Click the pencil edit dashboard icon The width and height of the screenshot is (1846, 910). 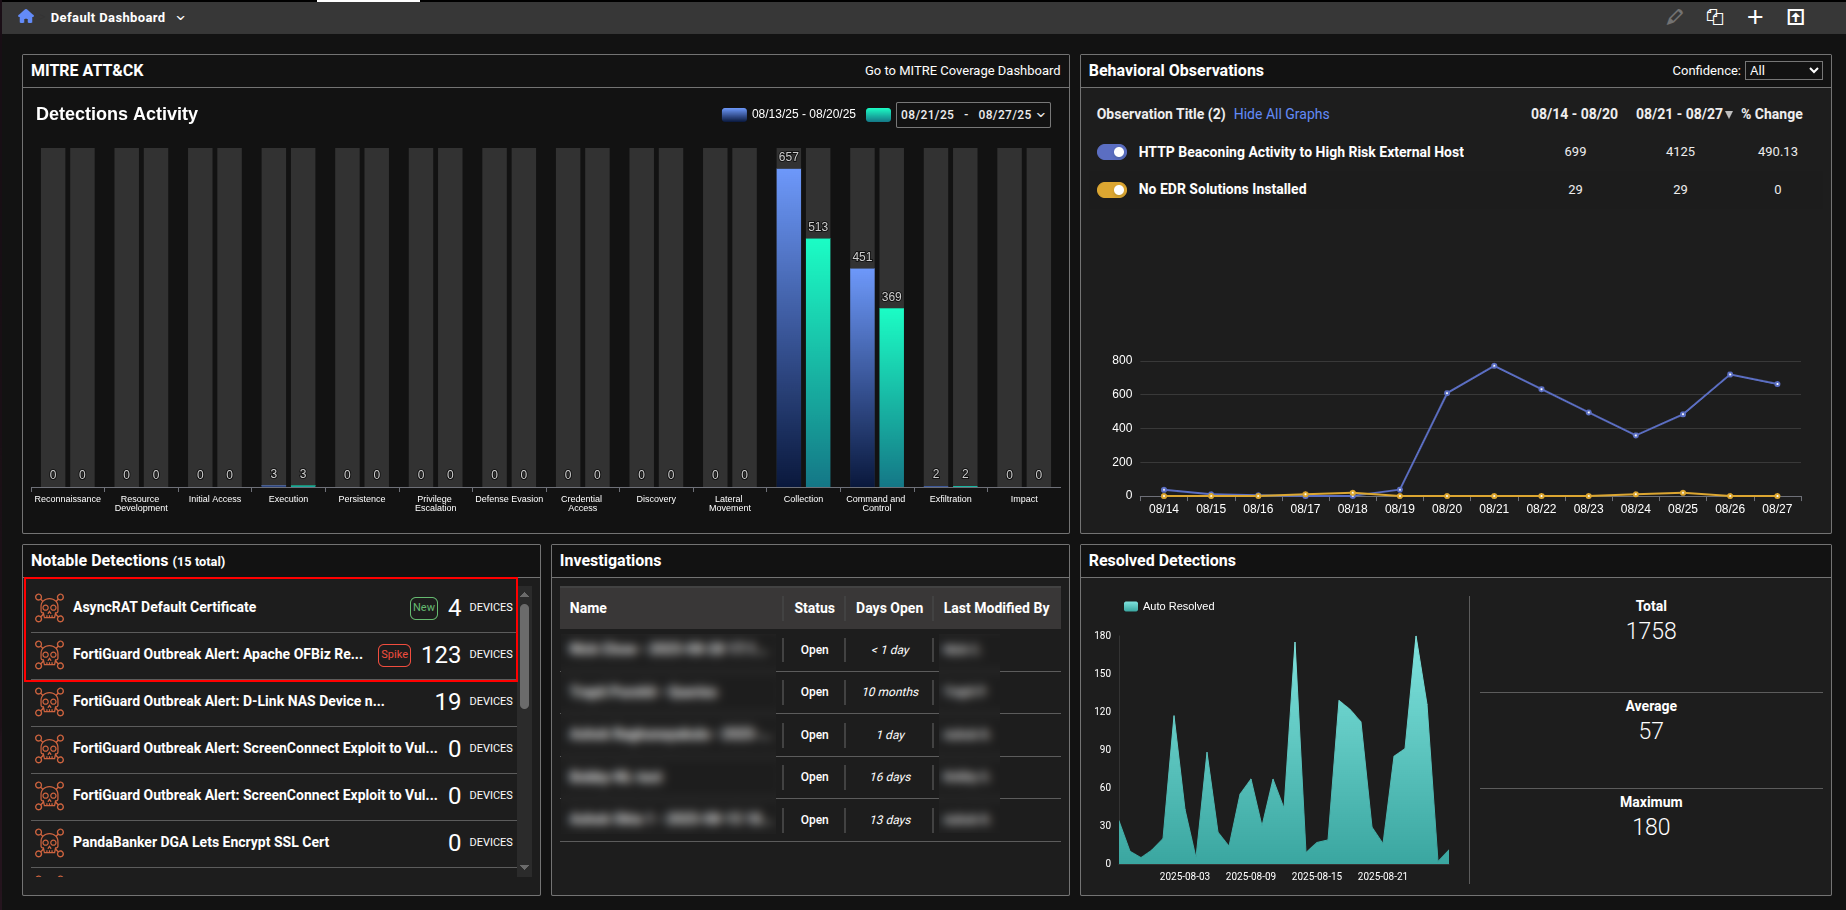click(x=1674, y=17)
